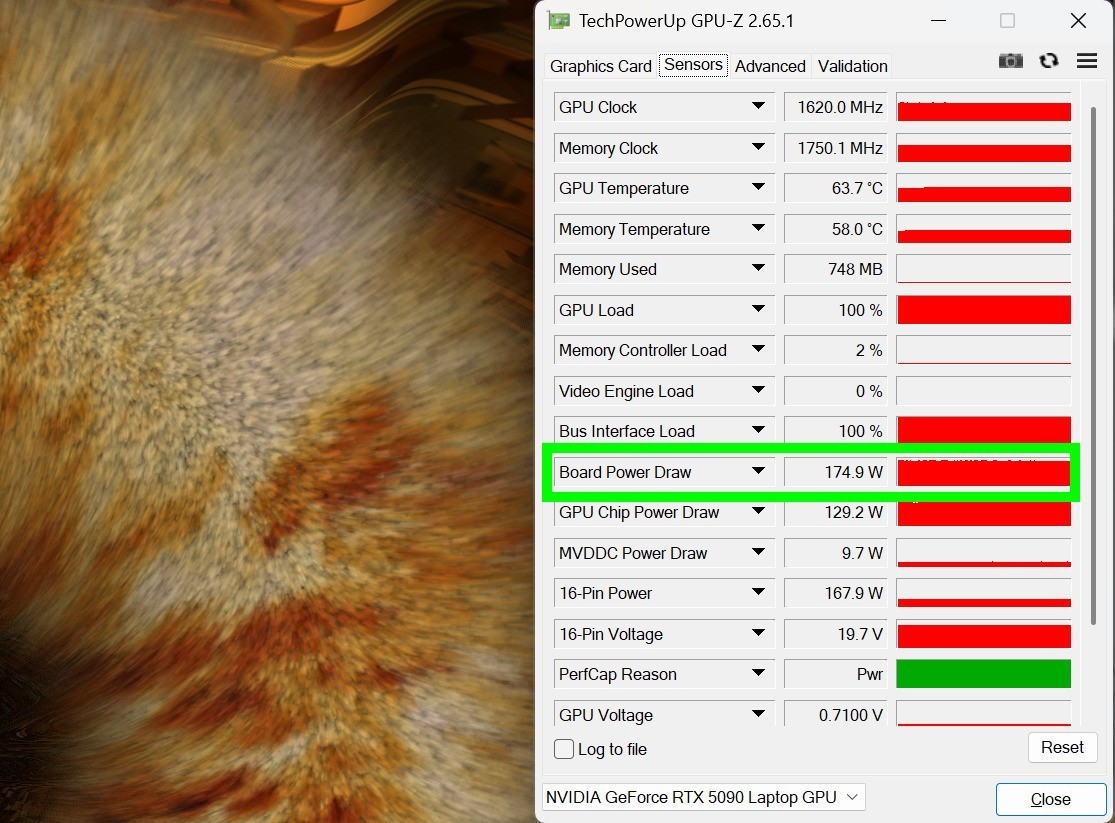Click the GPU Load red graph
Viewport: 1115px width, 823px height.
(x=983, y=310)
